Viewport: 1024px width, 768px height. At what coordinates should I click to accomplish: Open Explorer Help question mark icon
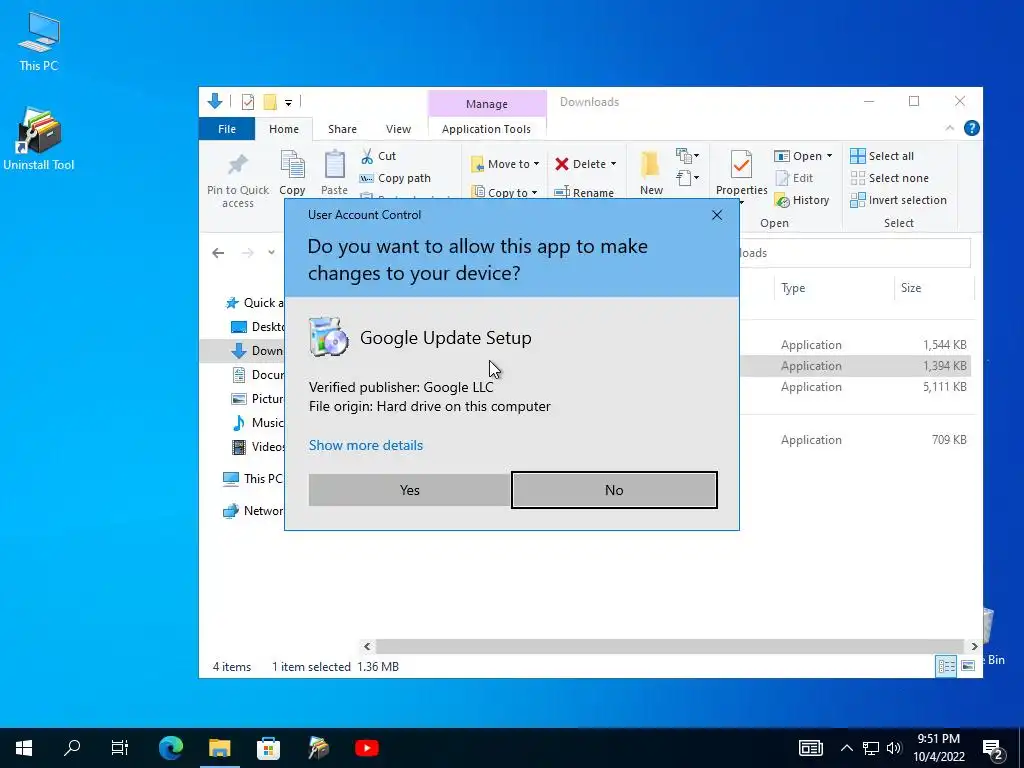coord(971,129)
